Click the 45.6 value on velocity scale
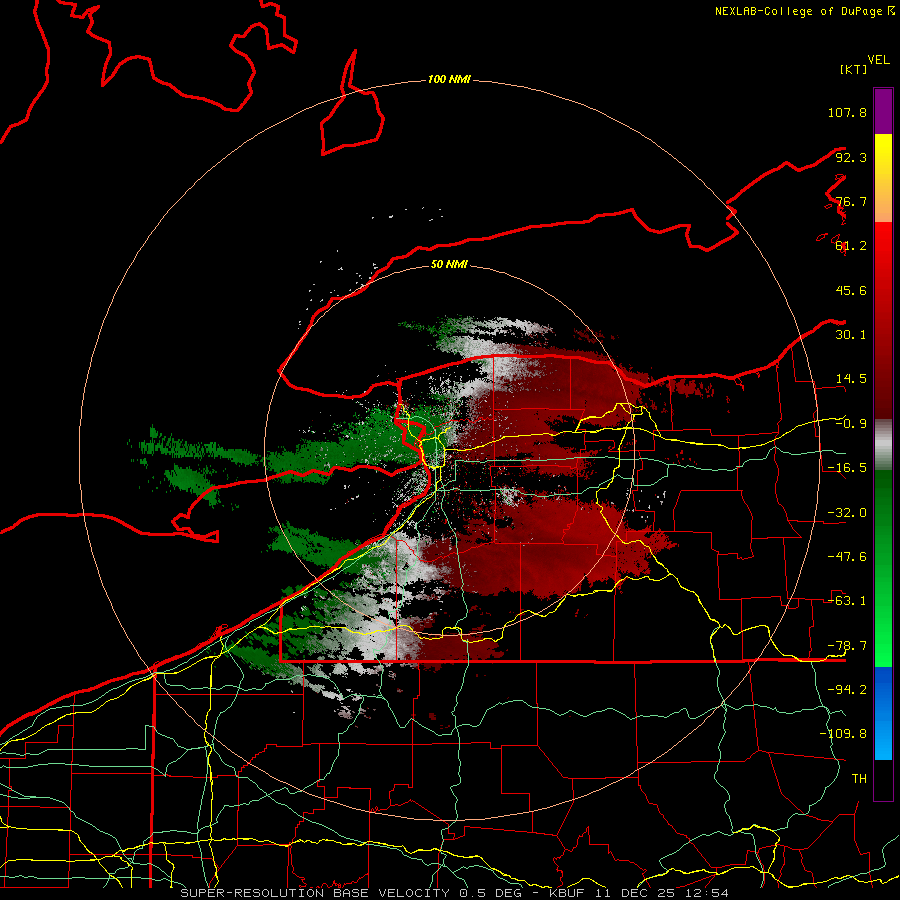This screenshot has height=900, width=900. pos(851,290)
